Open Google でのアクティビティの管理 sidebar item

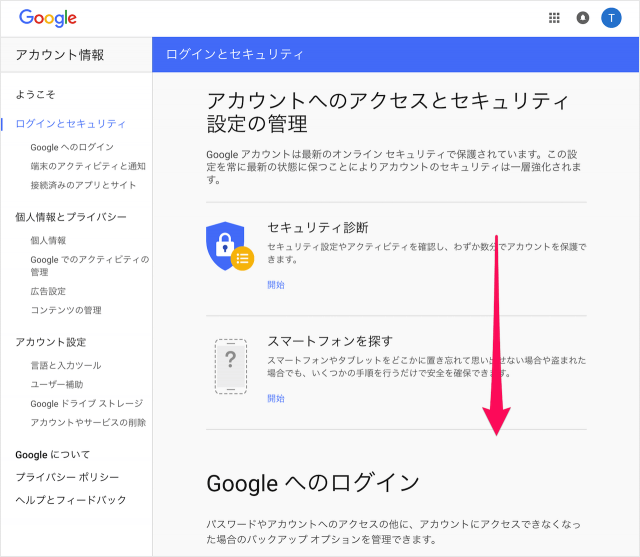[90, 266]
